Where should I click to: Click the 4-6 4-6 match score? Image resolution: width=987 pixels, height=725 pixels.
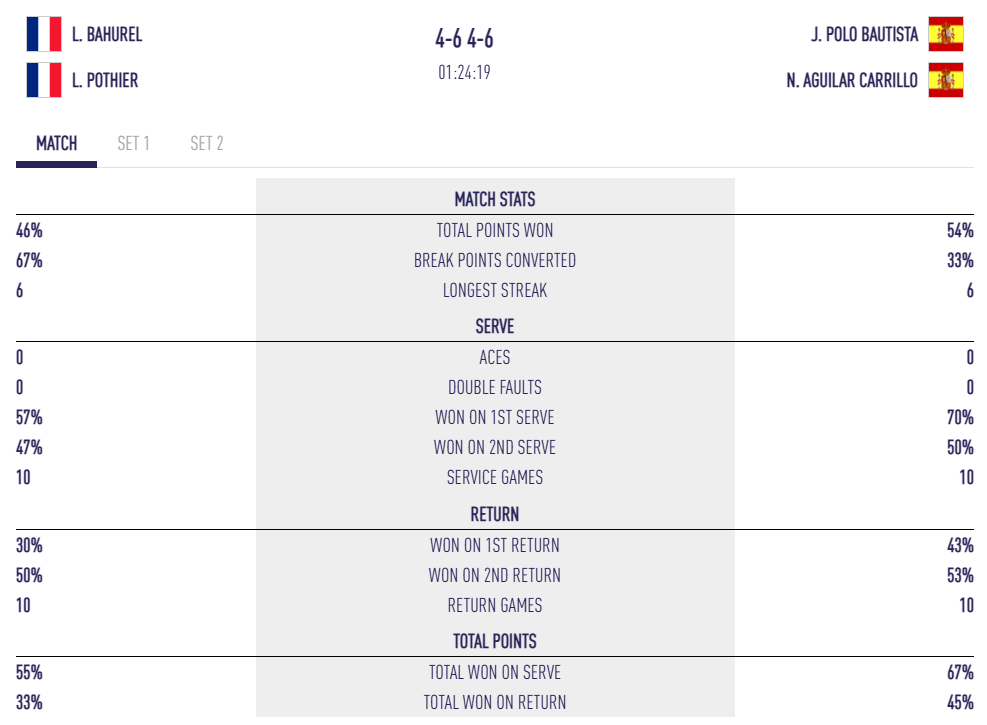(x=464, y=39)
